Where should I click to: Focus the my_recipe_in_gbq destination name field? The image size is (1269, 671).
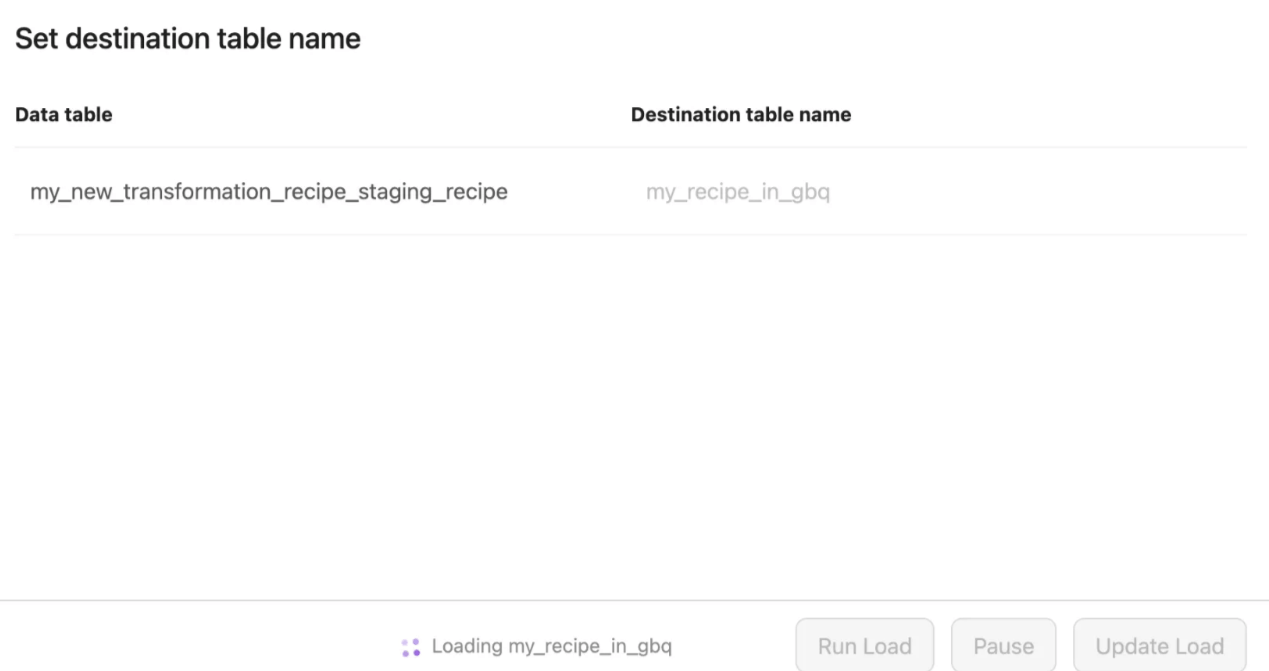point(738,192)
